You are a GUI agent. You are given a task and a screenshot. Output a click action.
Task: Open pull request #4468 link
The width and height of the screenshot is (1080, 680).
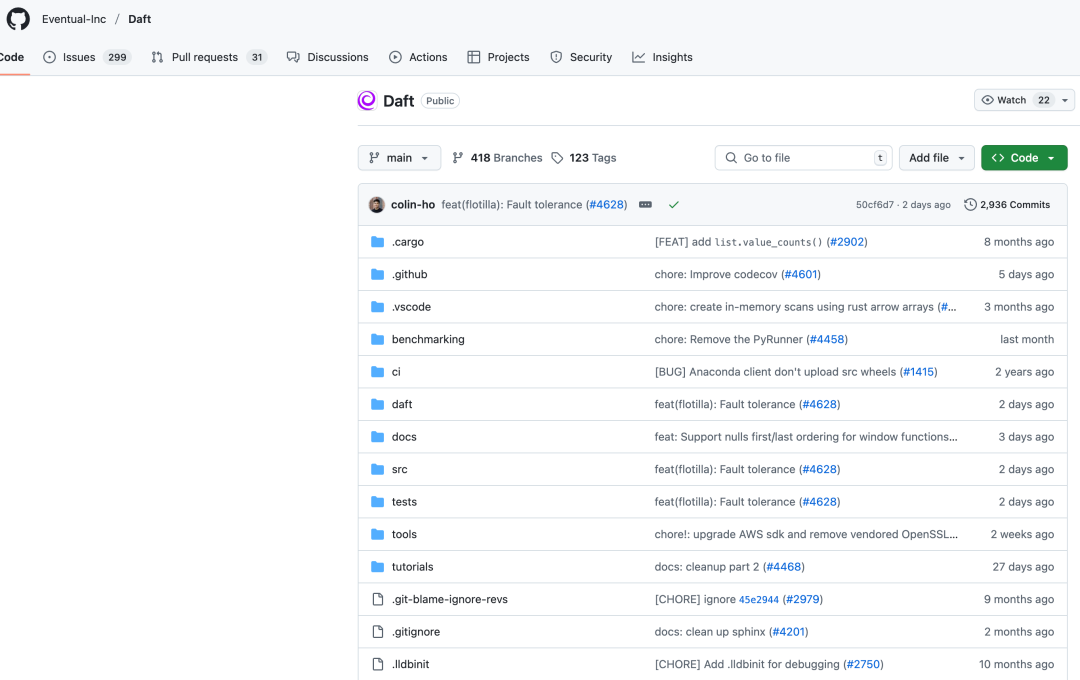(x=784, y=566)
